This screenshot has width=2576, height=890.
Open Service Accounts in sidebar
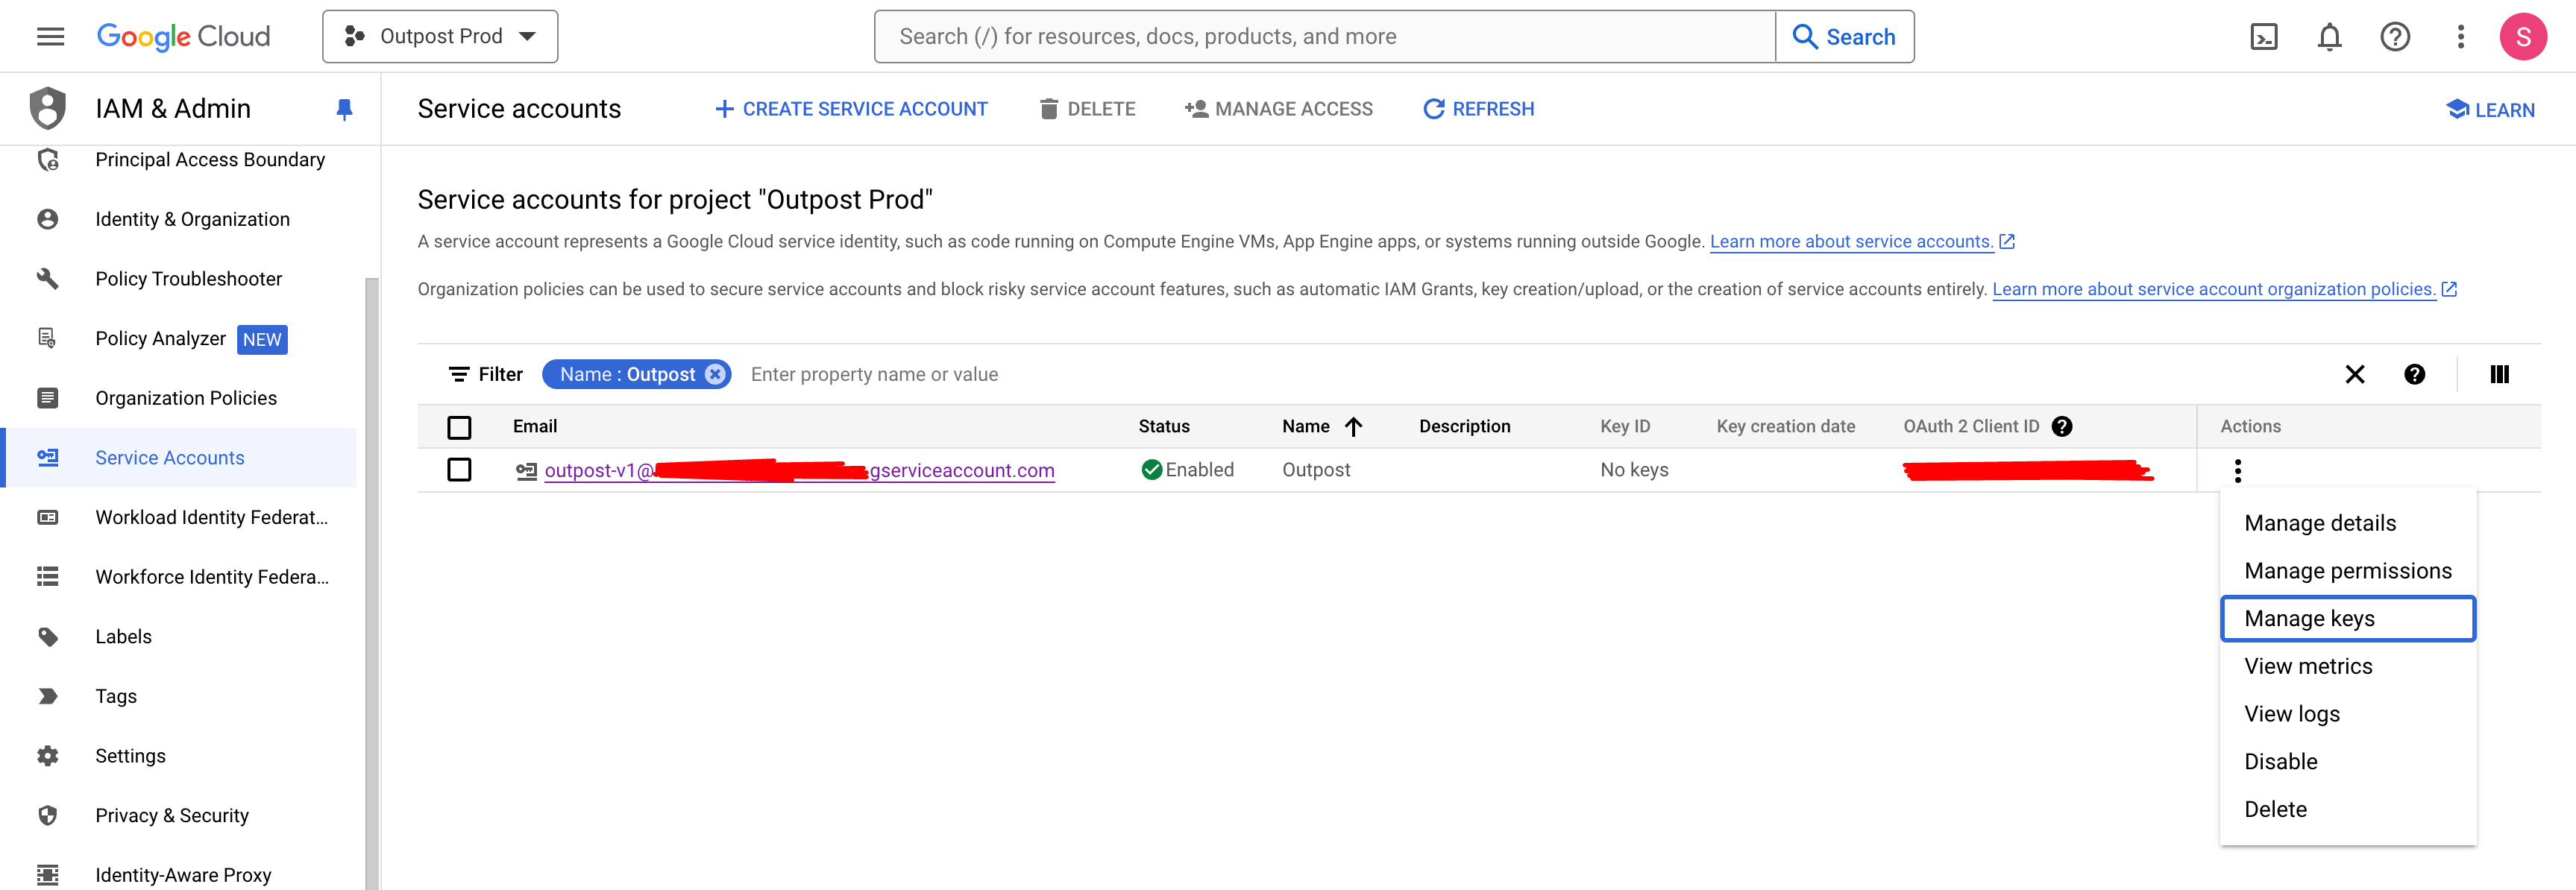coord(180,457)
